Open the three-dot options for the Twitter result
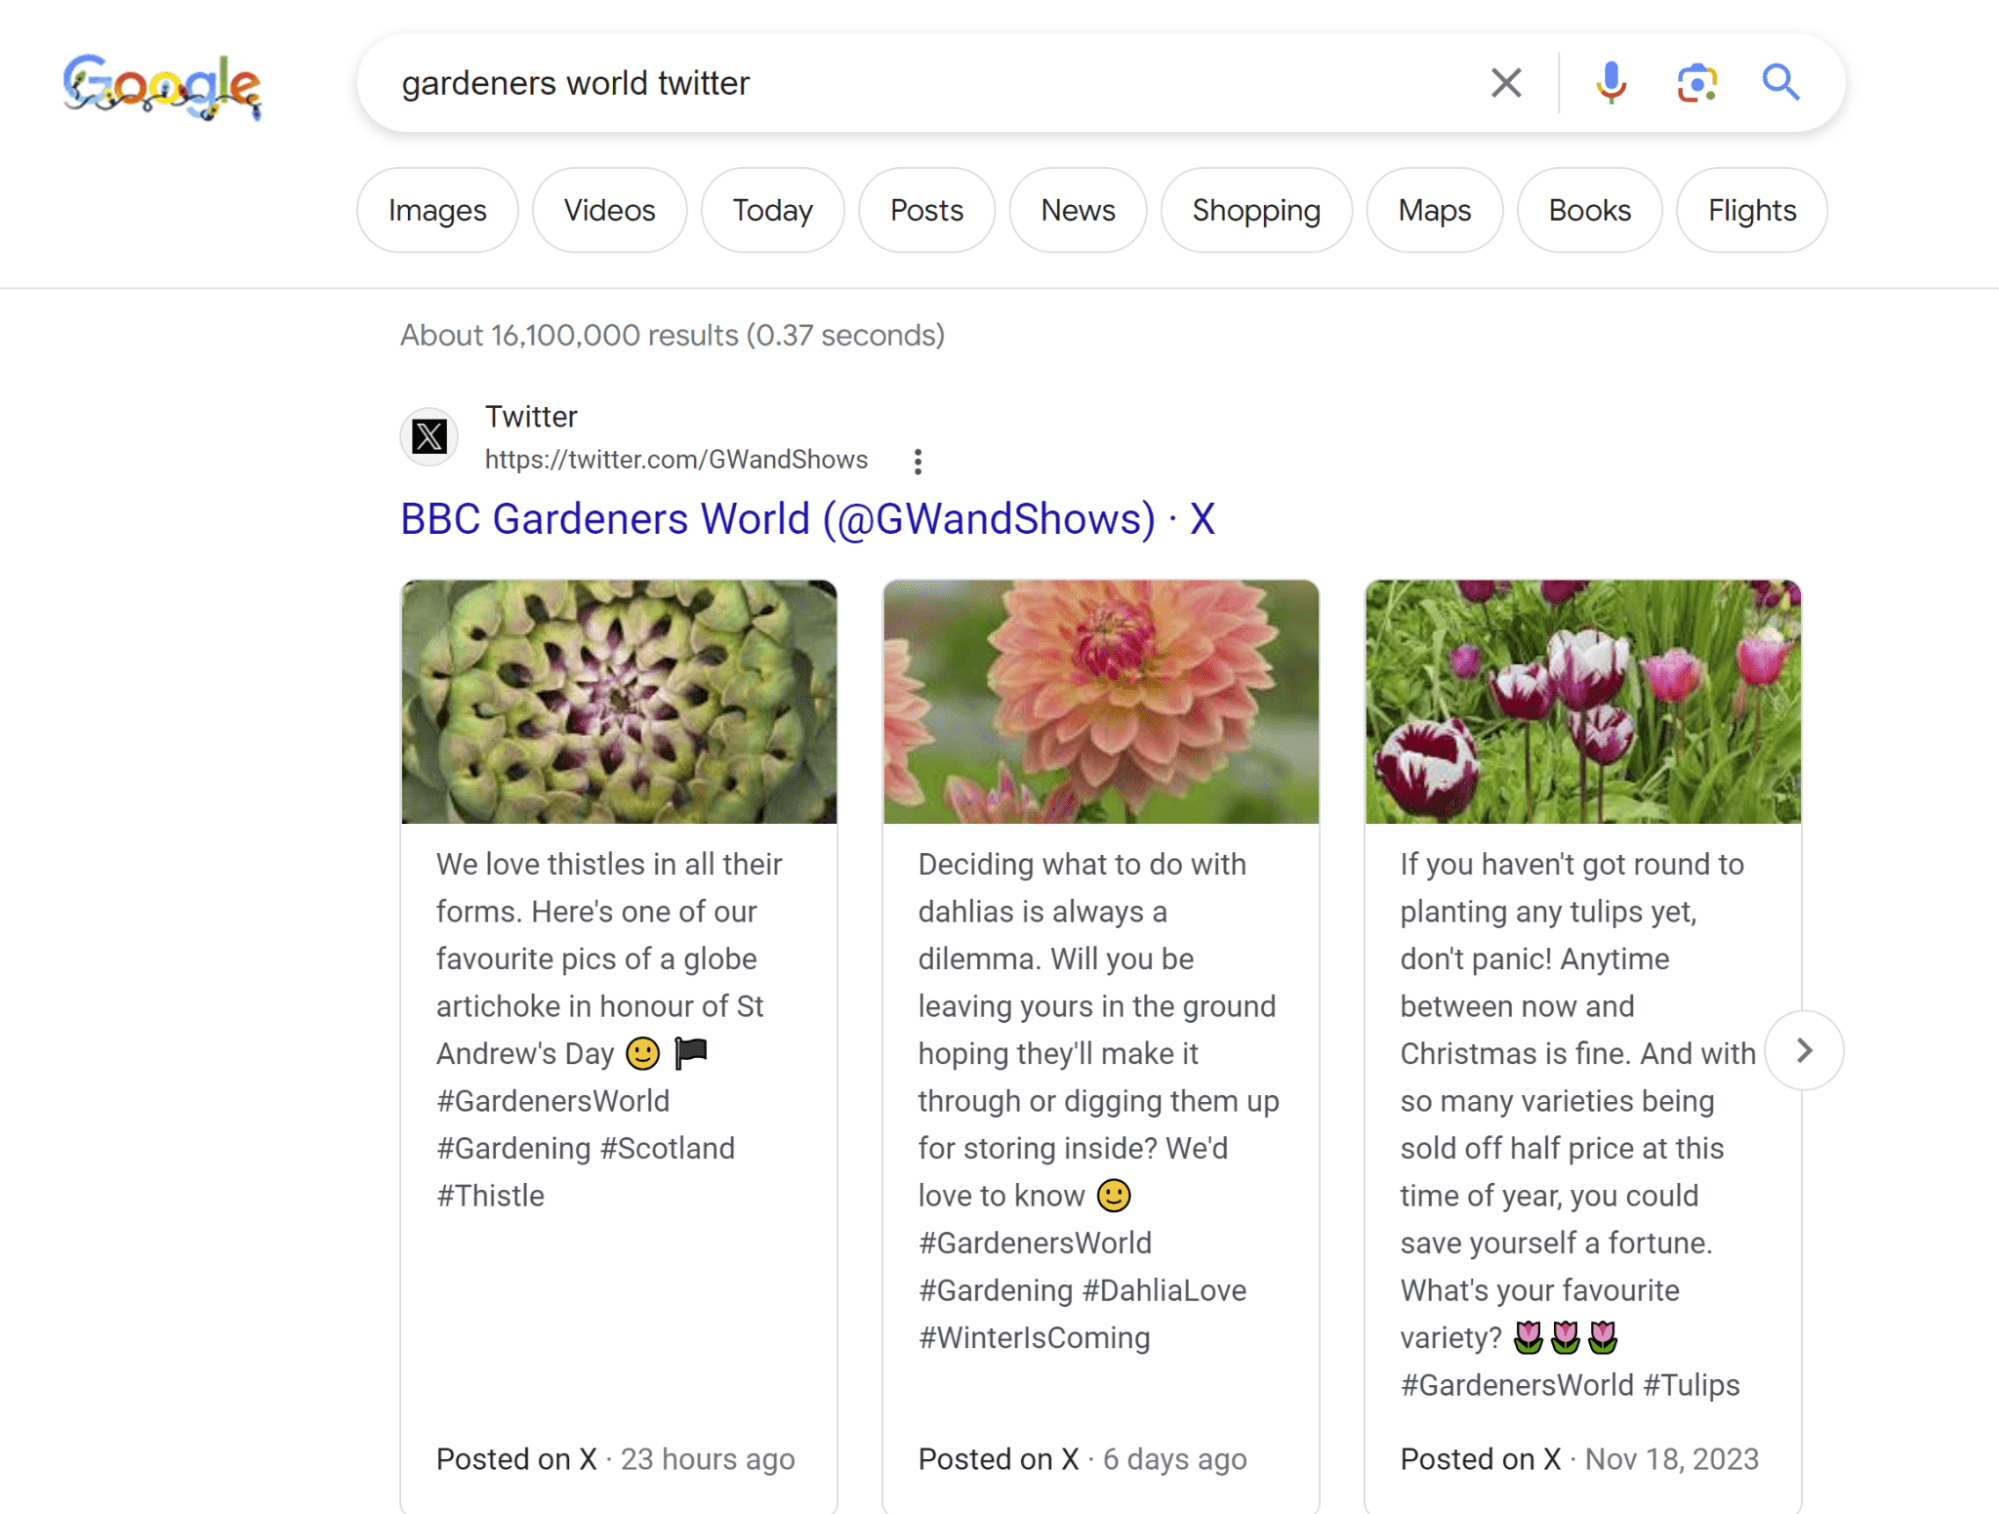The height and width of the screenshot is (1514, 1999). coord(917,461)
